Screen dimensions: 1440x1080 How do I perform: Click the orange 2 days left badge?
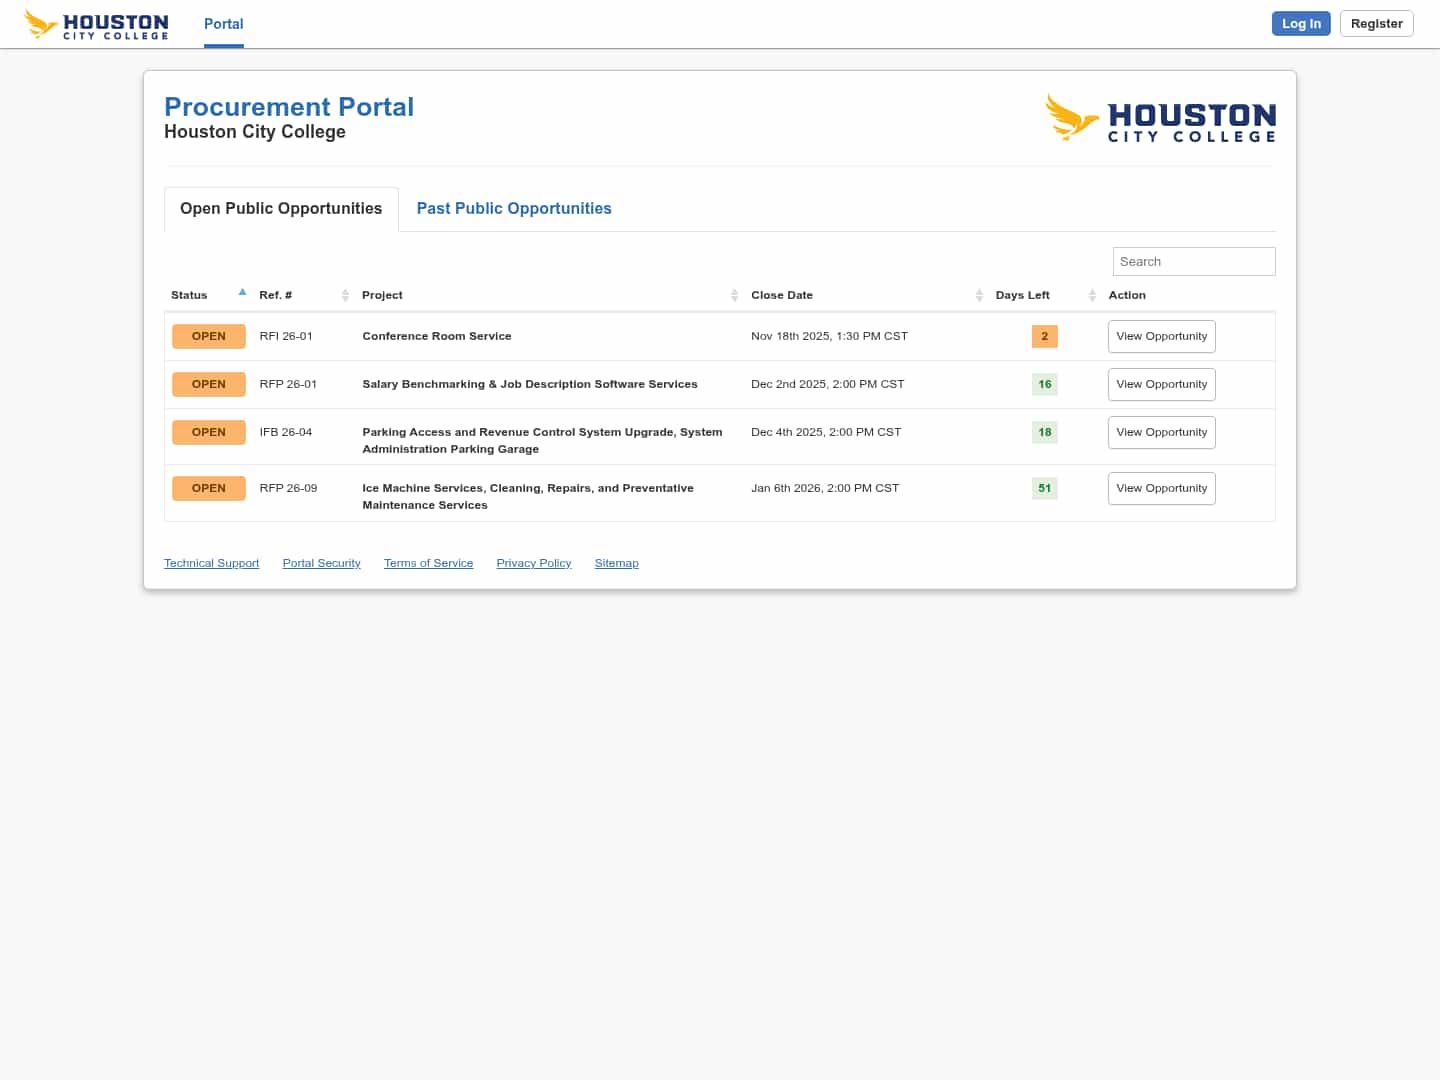pyautogui.click(x=1044, y=337)
